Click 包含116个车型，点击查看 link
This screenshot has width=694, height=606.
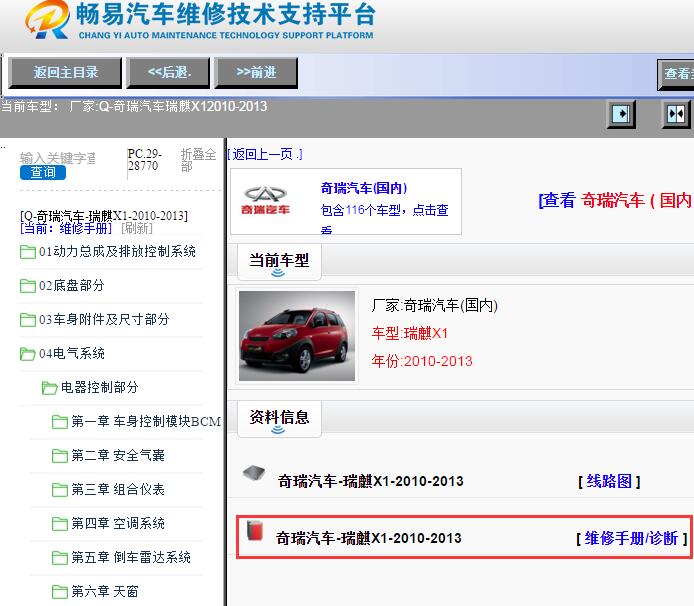pos(385,217)
